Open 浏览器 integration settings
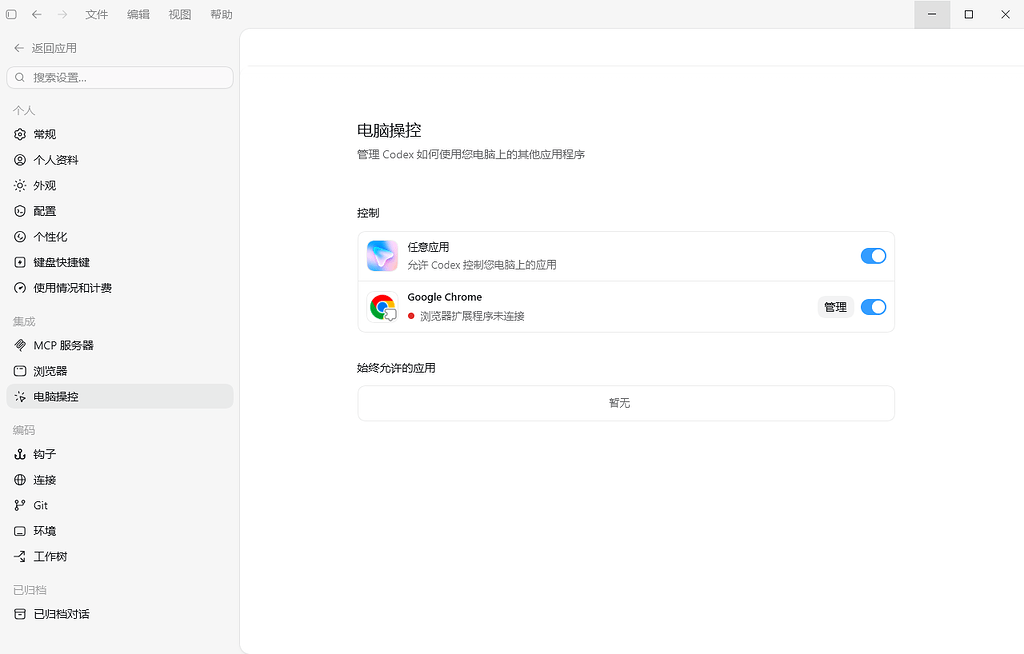Viewport: 1024px width, 654px height. (120, 371)
